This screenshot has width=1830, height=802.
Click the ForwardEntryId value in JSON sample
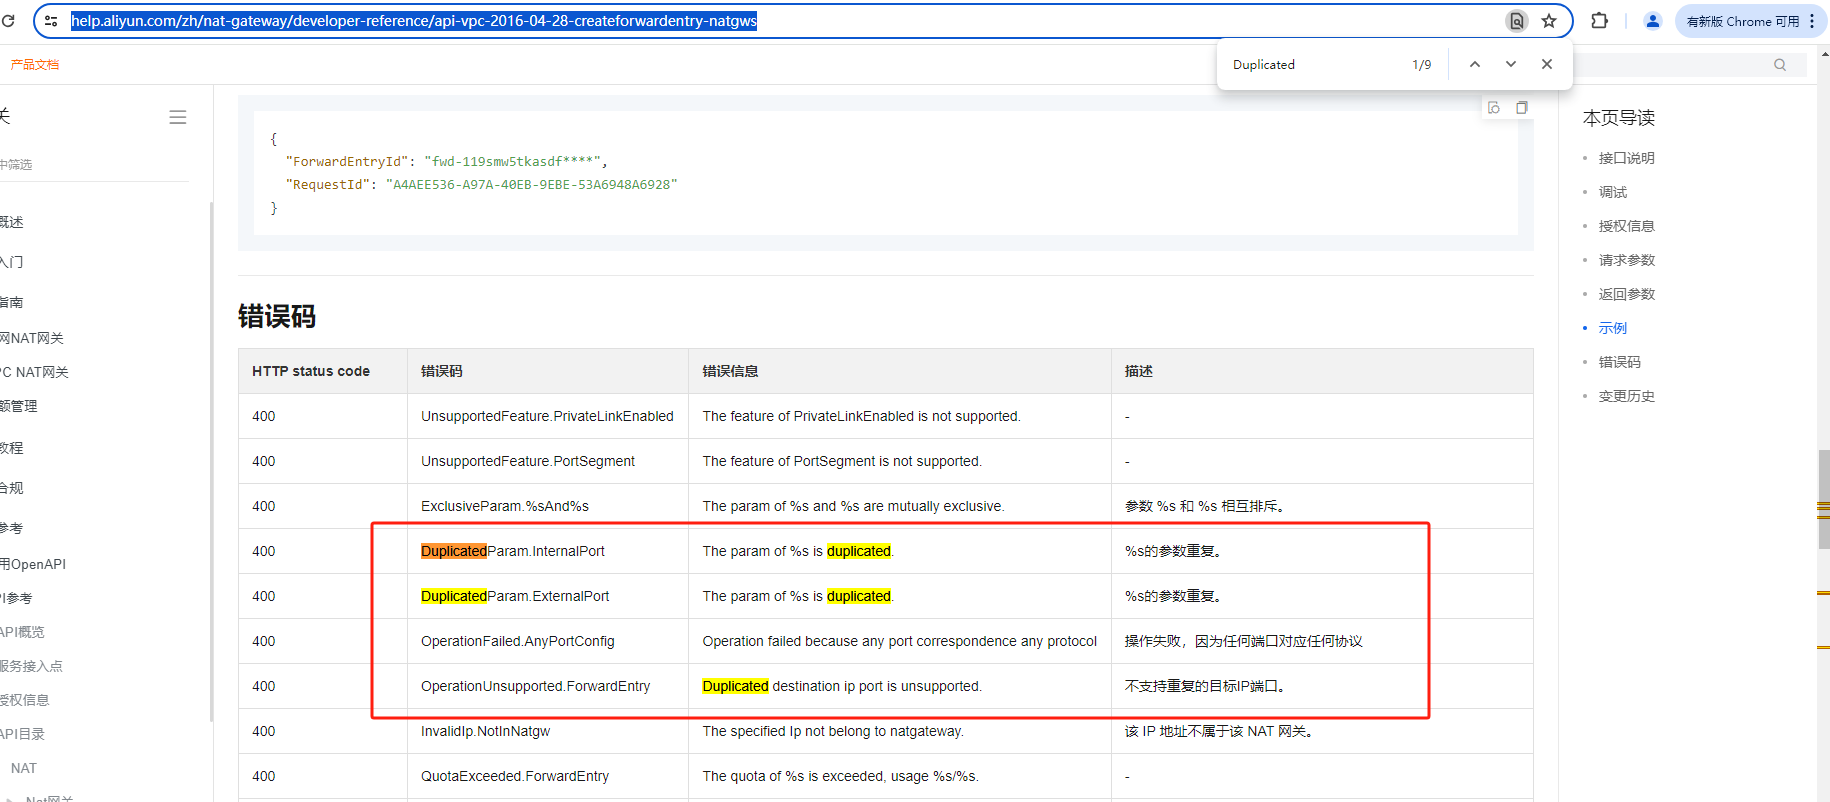pos(513,162)
